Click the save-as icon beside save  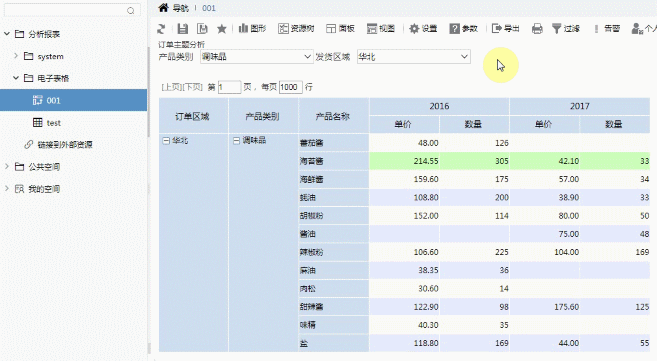(202, 29)
